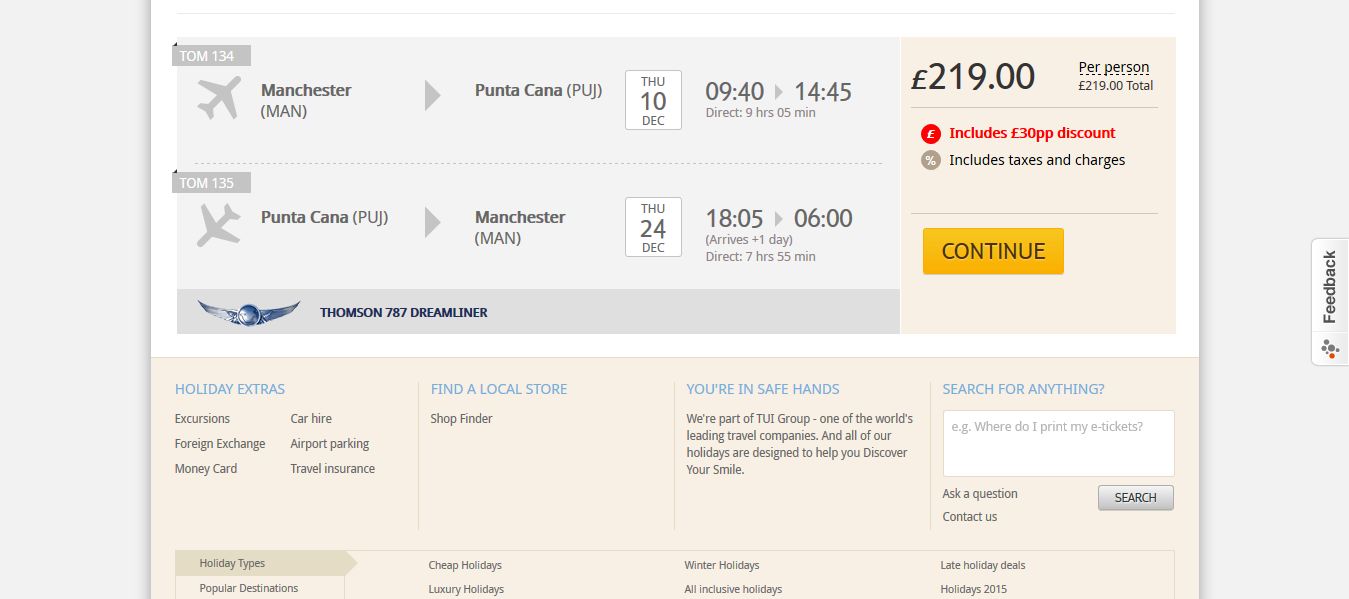Open the Feedback side tab
Viewport: 1349px width, 599px height.
pyautogui.click(x=1329, y=287)
